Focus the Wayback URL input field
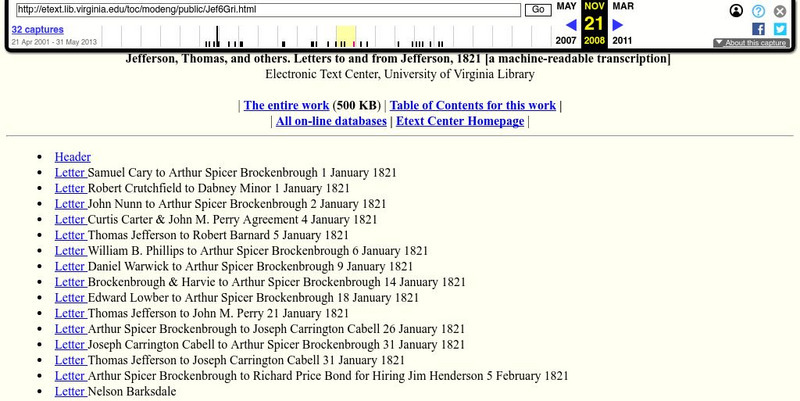Screen dimensions: 800x401 pyautogui.click(x=268, y=10)
